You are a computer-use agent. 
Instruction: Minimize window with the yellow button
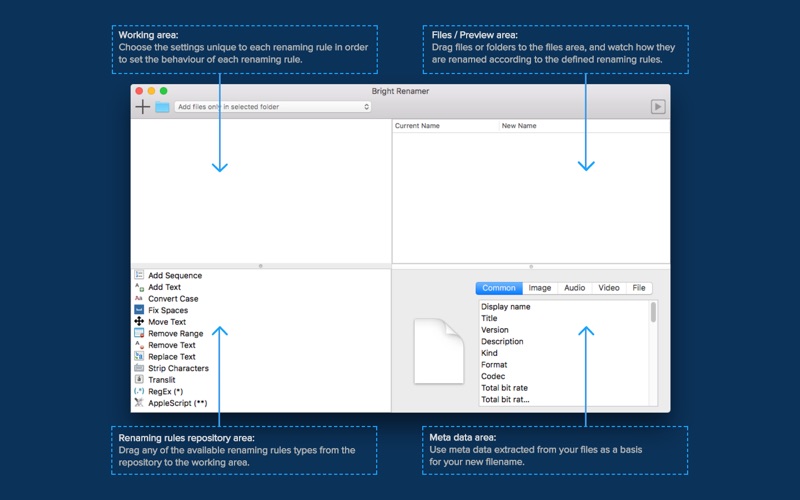point(151,91)
